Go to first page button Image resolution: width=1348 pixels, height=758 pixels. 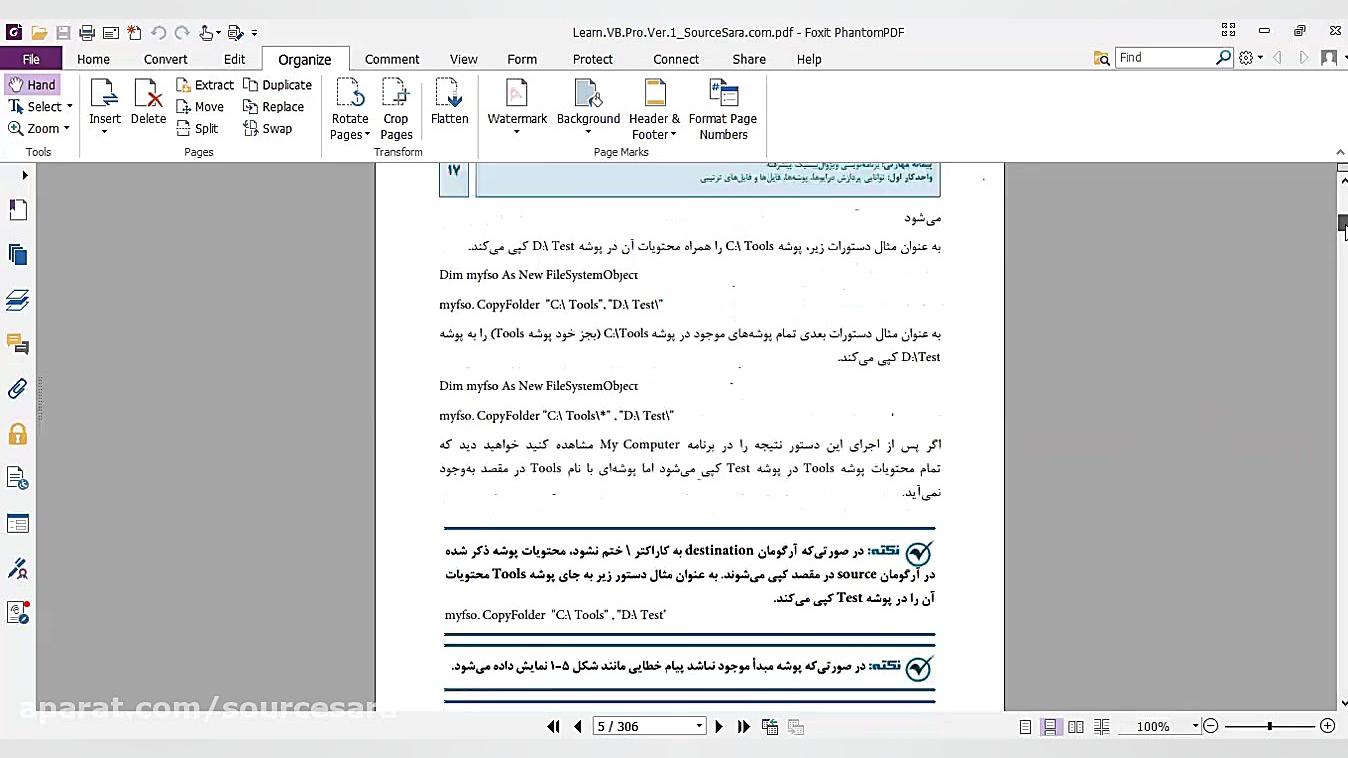point(553,727)
